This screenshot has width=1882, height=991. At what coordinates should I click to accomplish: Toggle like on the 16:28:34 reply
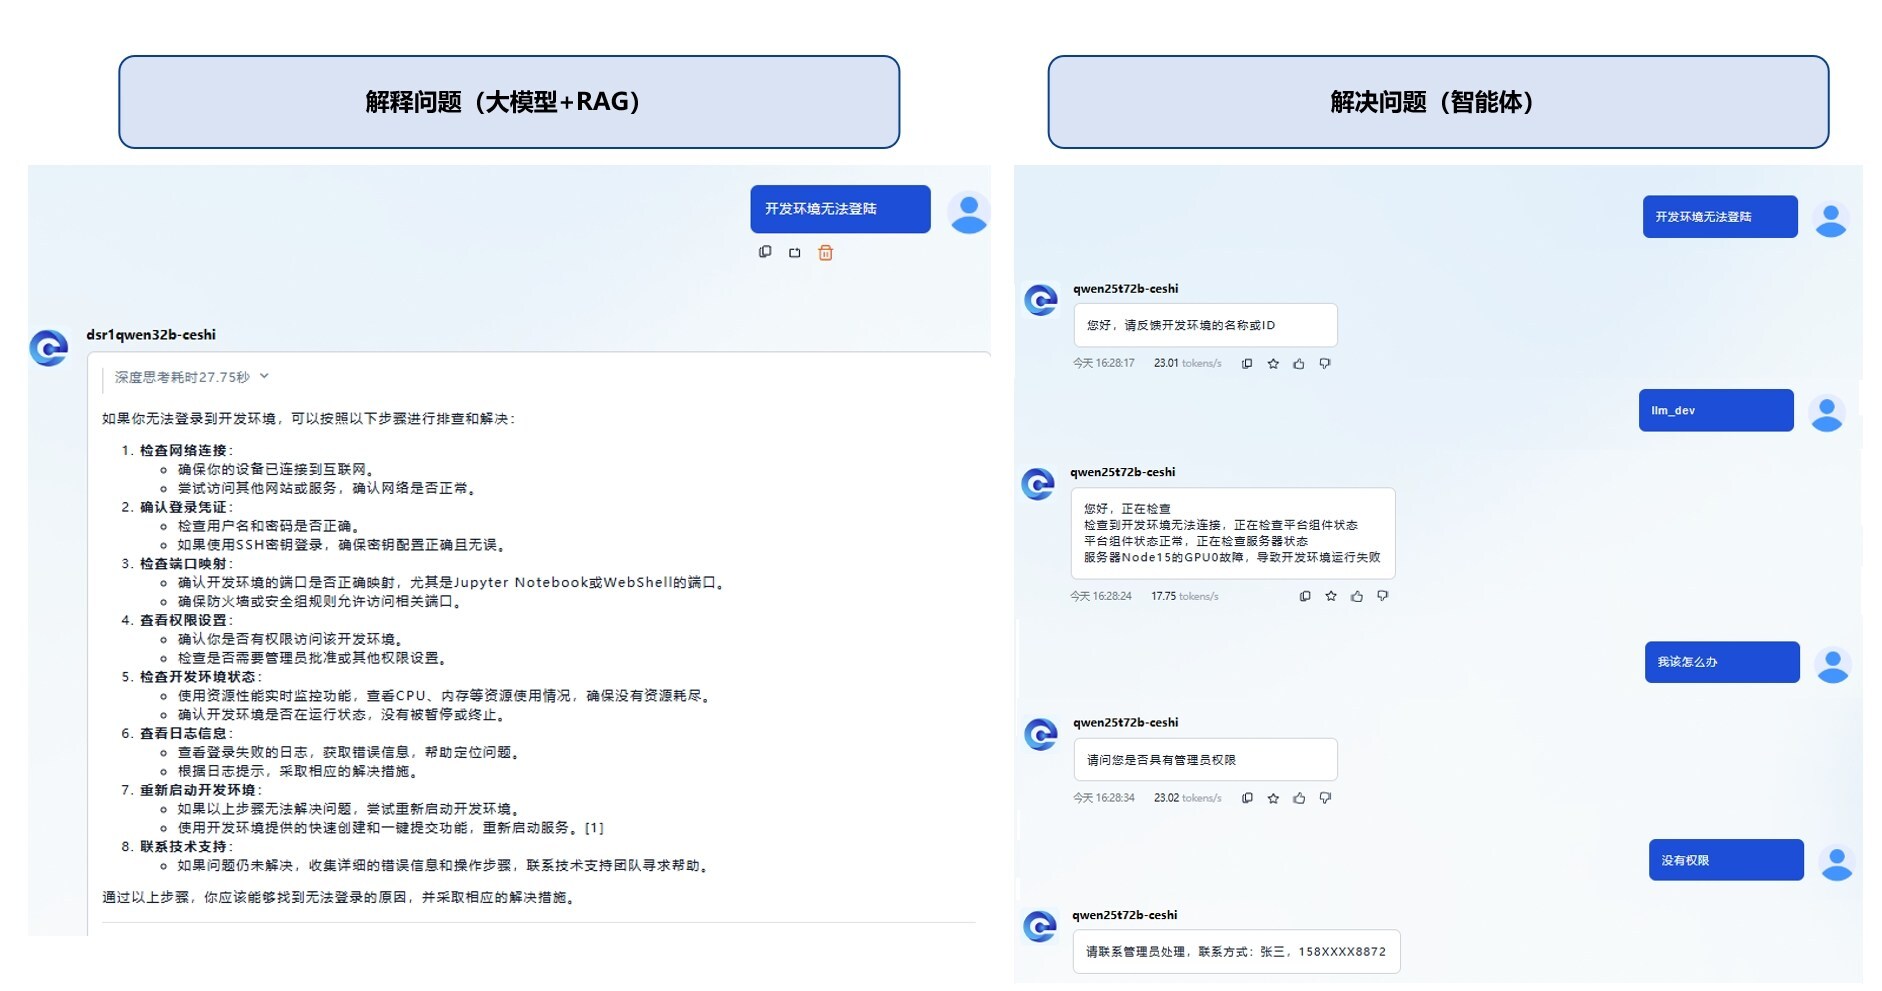click(1298, 798)
